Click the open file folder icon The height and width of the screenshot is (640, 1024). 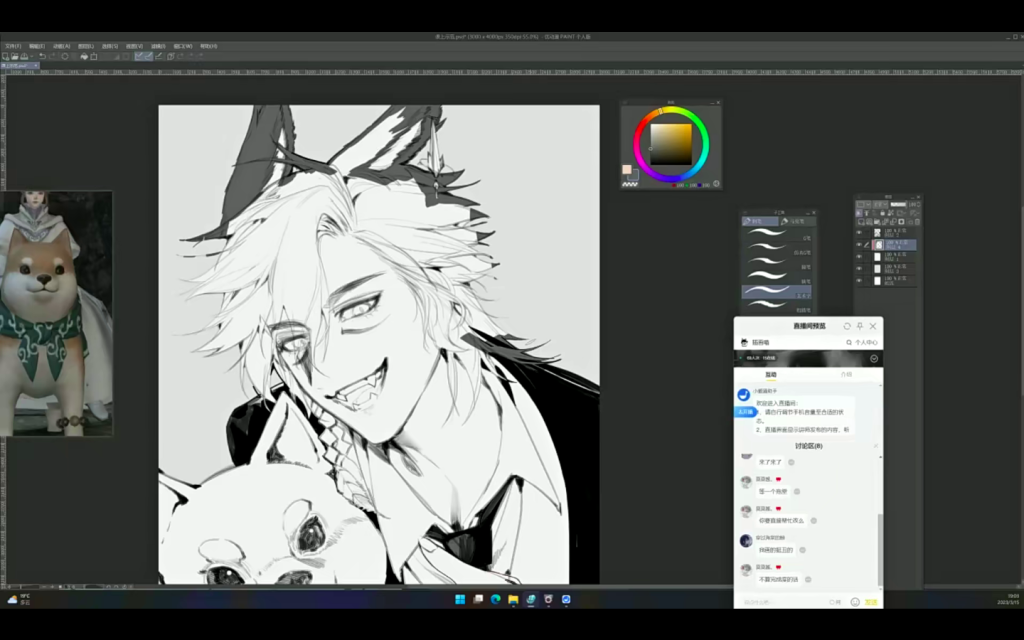[x=14, y=56]
